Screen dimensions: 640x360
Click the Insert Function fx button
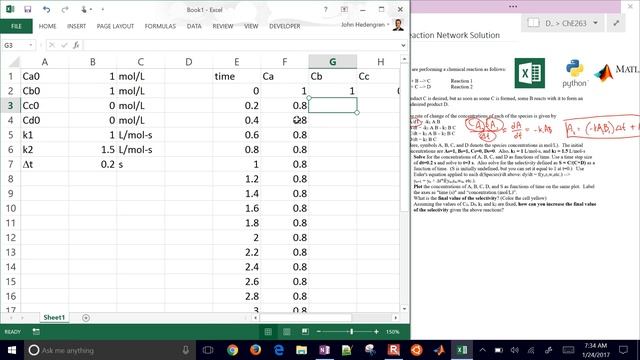[x=76, y=45]
